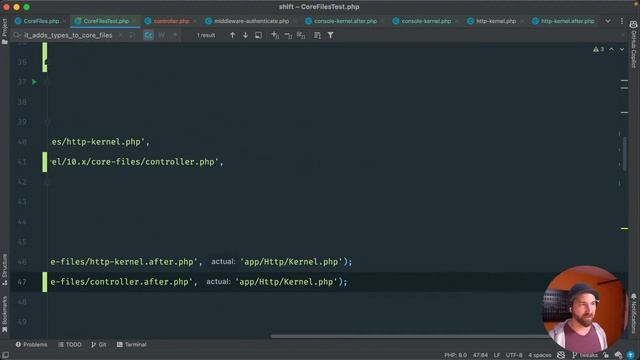Toggle Words (W) option in search bar
This screenshot has height=360, width=640.
click(x=162, y=36)
